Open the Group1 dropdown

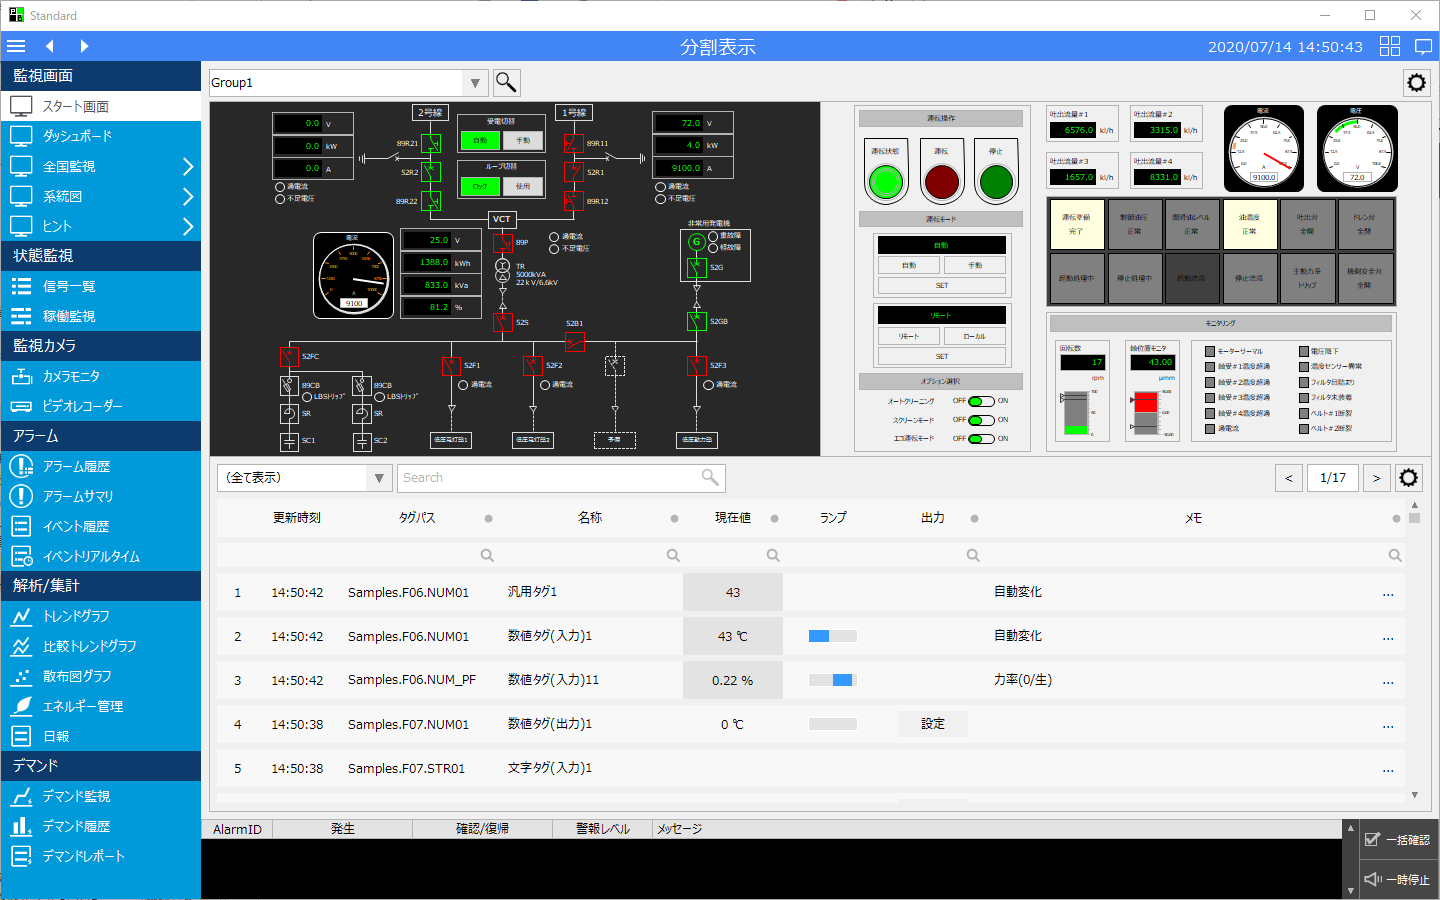point(475,83)
